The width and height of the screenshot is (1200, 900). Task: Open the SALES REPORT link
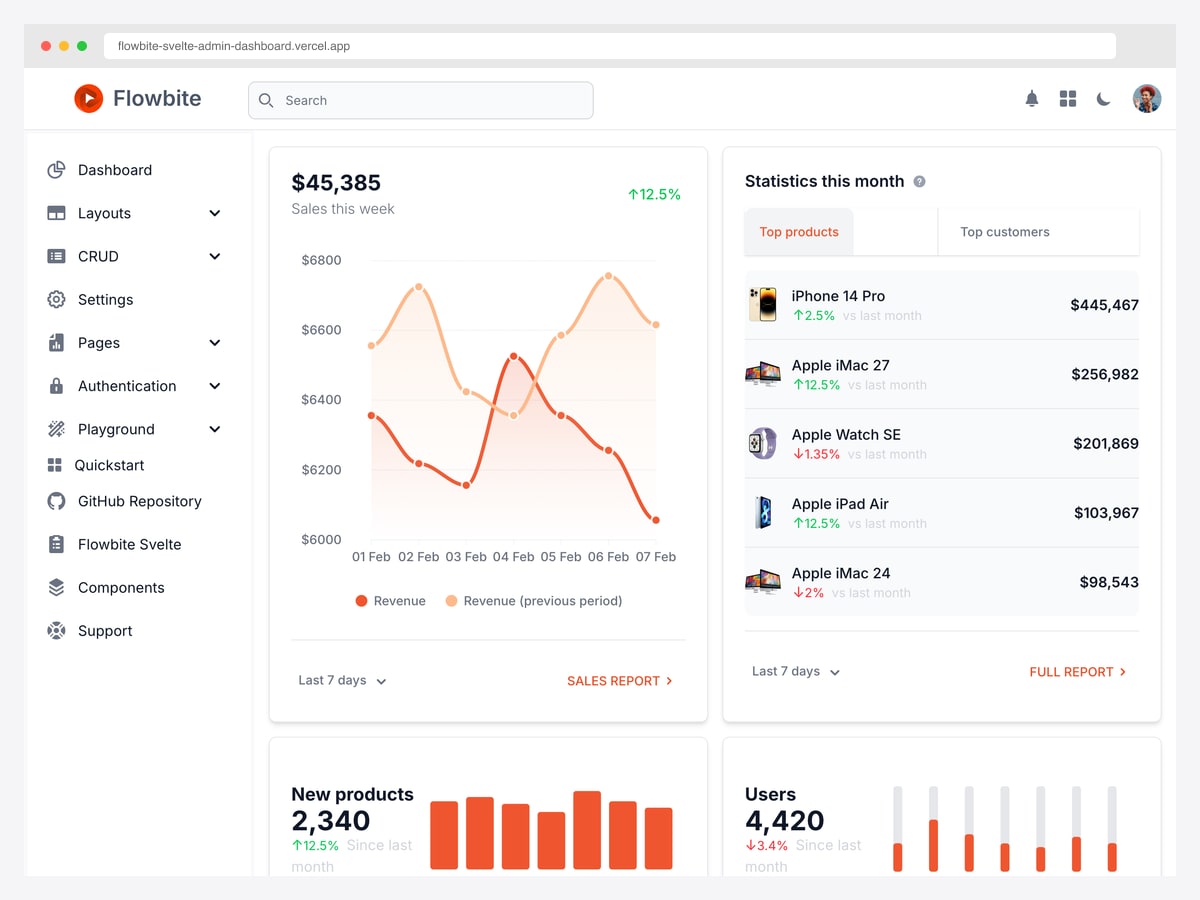(x=620, y=680)
